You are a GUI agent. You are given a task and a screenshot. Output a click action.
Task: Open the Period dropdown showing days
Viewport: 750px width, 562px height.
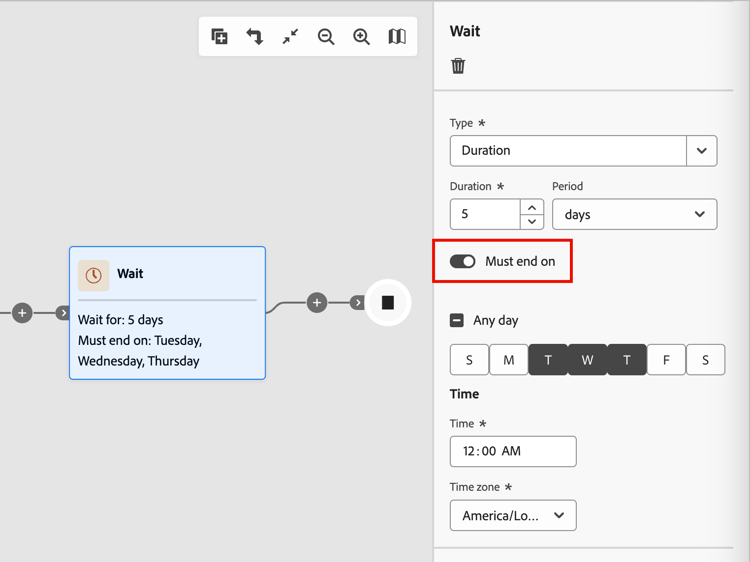tap(634, 214)
